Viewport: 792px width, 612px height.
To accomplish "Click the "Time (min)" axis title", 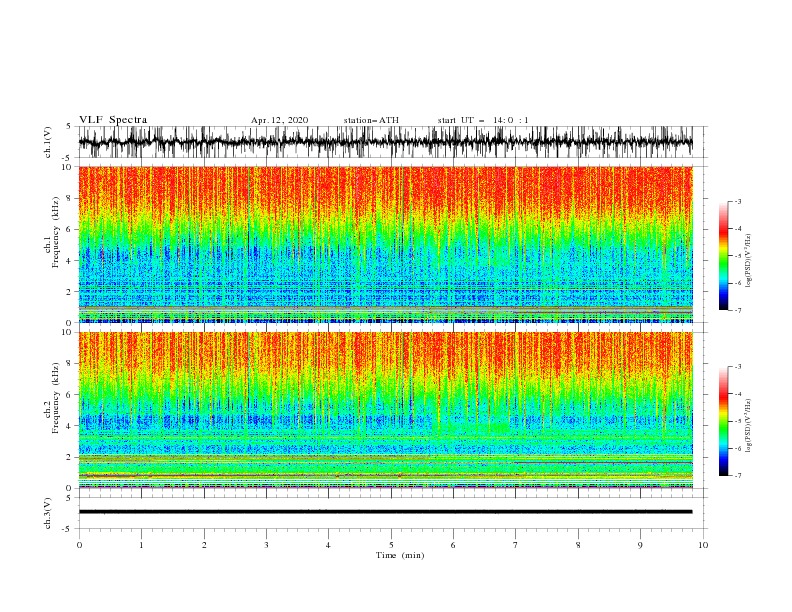I will pyautogui.click(x=400, y=555).
